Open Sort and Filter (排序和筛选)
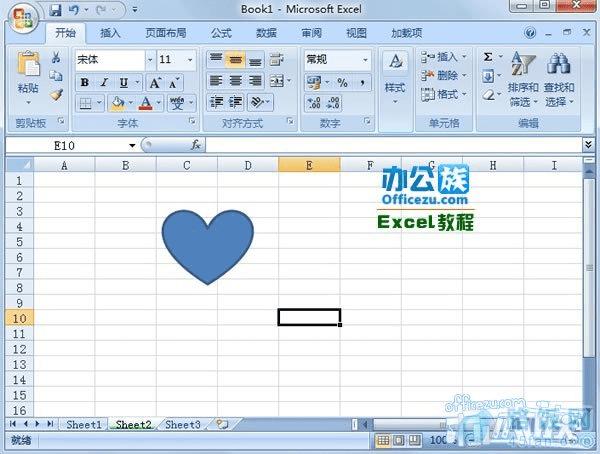The image size is (600, 454). click(x=523, y=79)
